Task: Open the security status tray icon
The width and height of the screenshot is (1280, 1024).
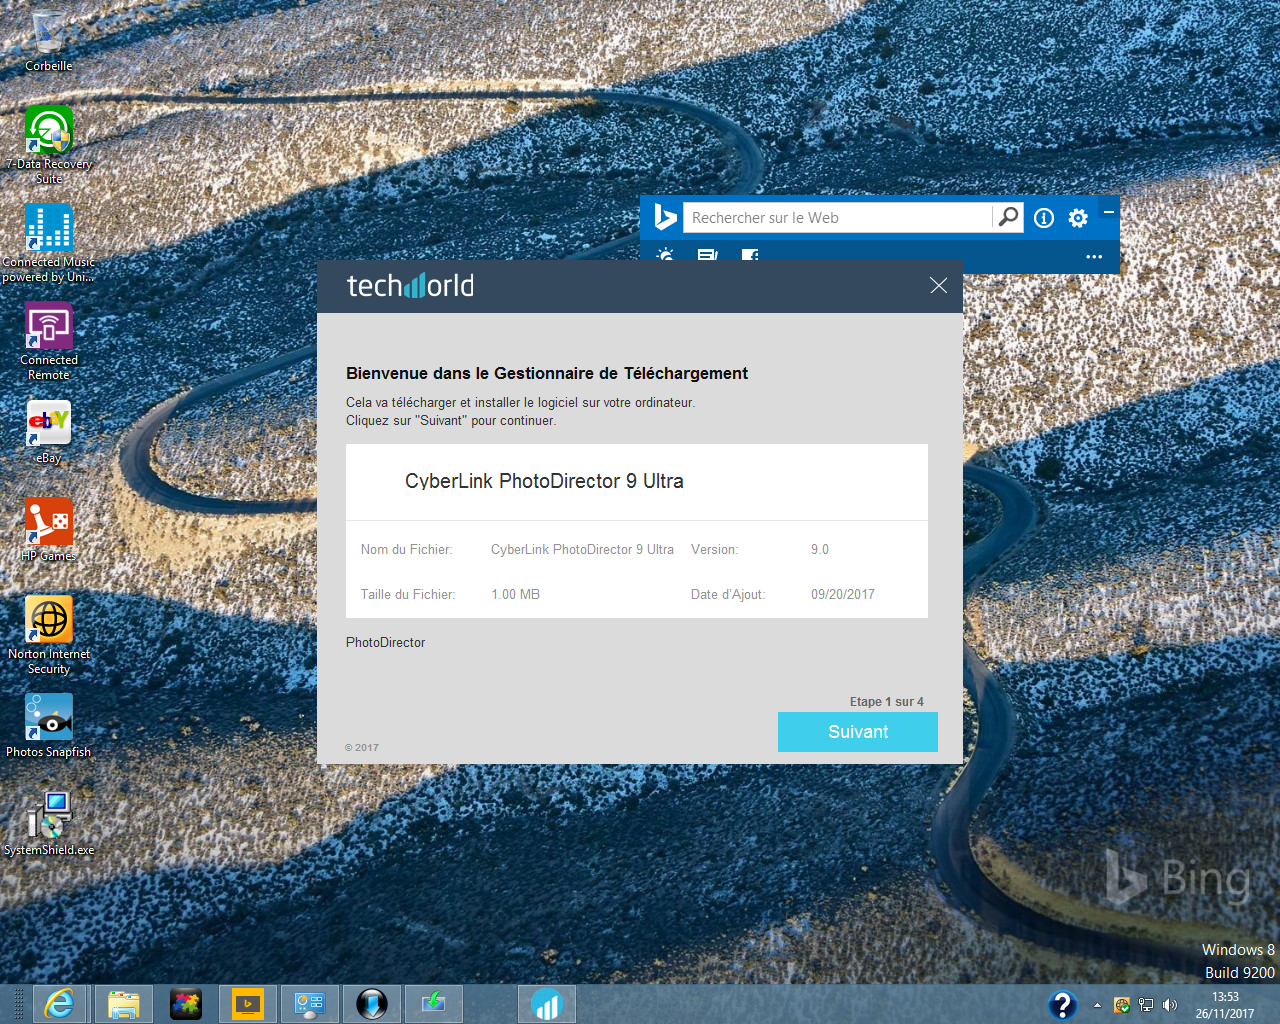Action: [1122, 1005]
